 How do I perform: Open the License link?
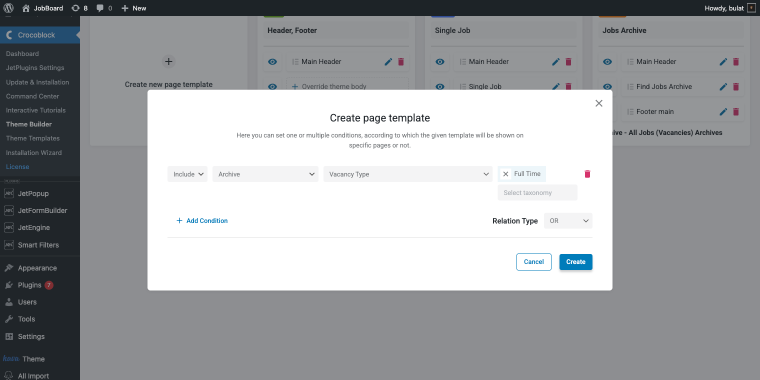[17, 167]
